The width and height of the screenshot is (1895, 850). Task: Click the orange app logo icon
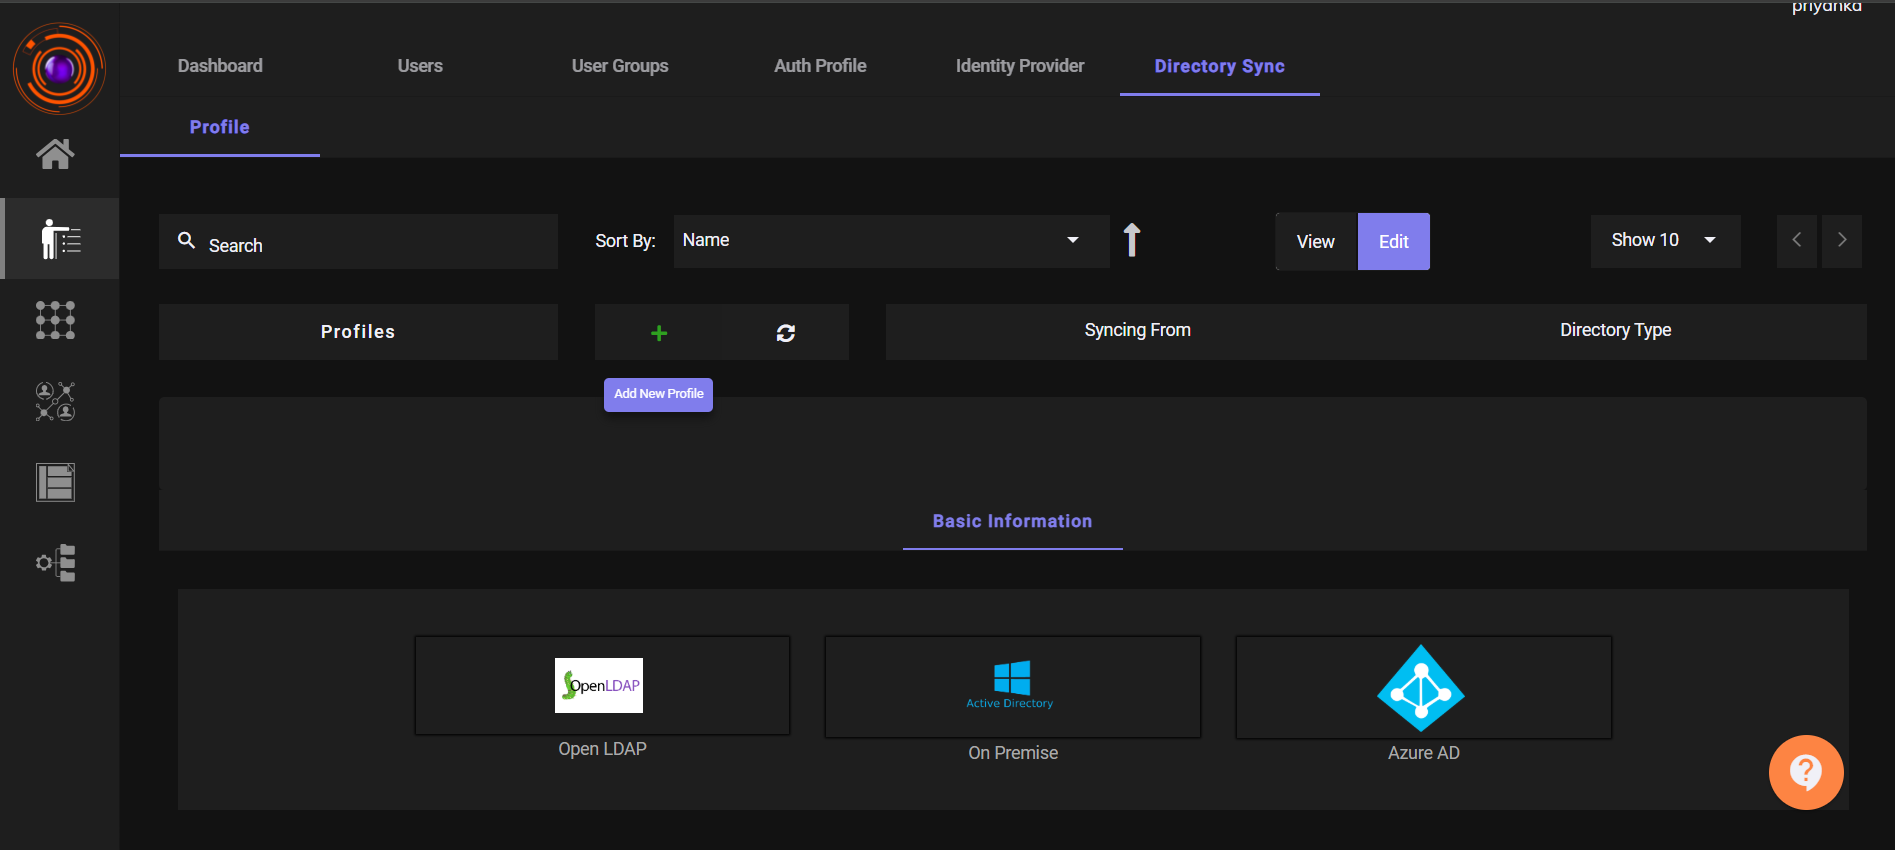59,69
